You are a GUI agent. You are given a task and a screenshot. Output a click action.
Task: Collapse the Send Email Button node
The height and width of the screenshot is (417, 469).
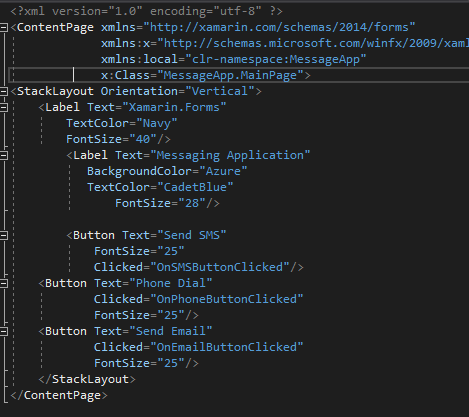pyautogui.click(x=4, y=331)
